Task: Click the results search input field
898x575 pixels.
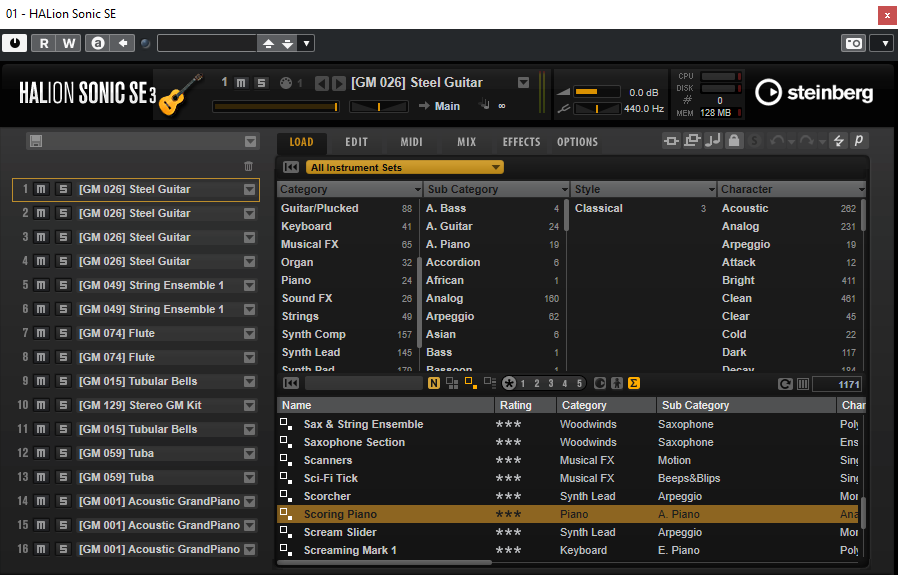Action: click(364, 383)
